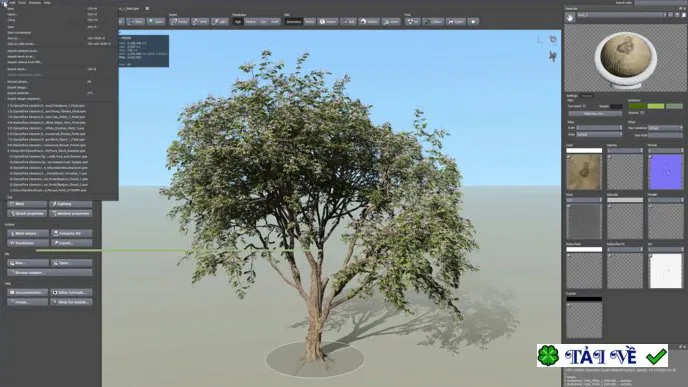Open the Tools menu
Screen dimensions: 688x387
(22, 3)
